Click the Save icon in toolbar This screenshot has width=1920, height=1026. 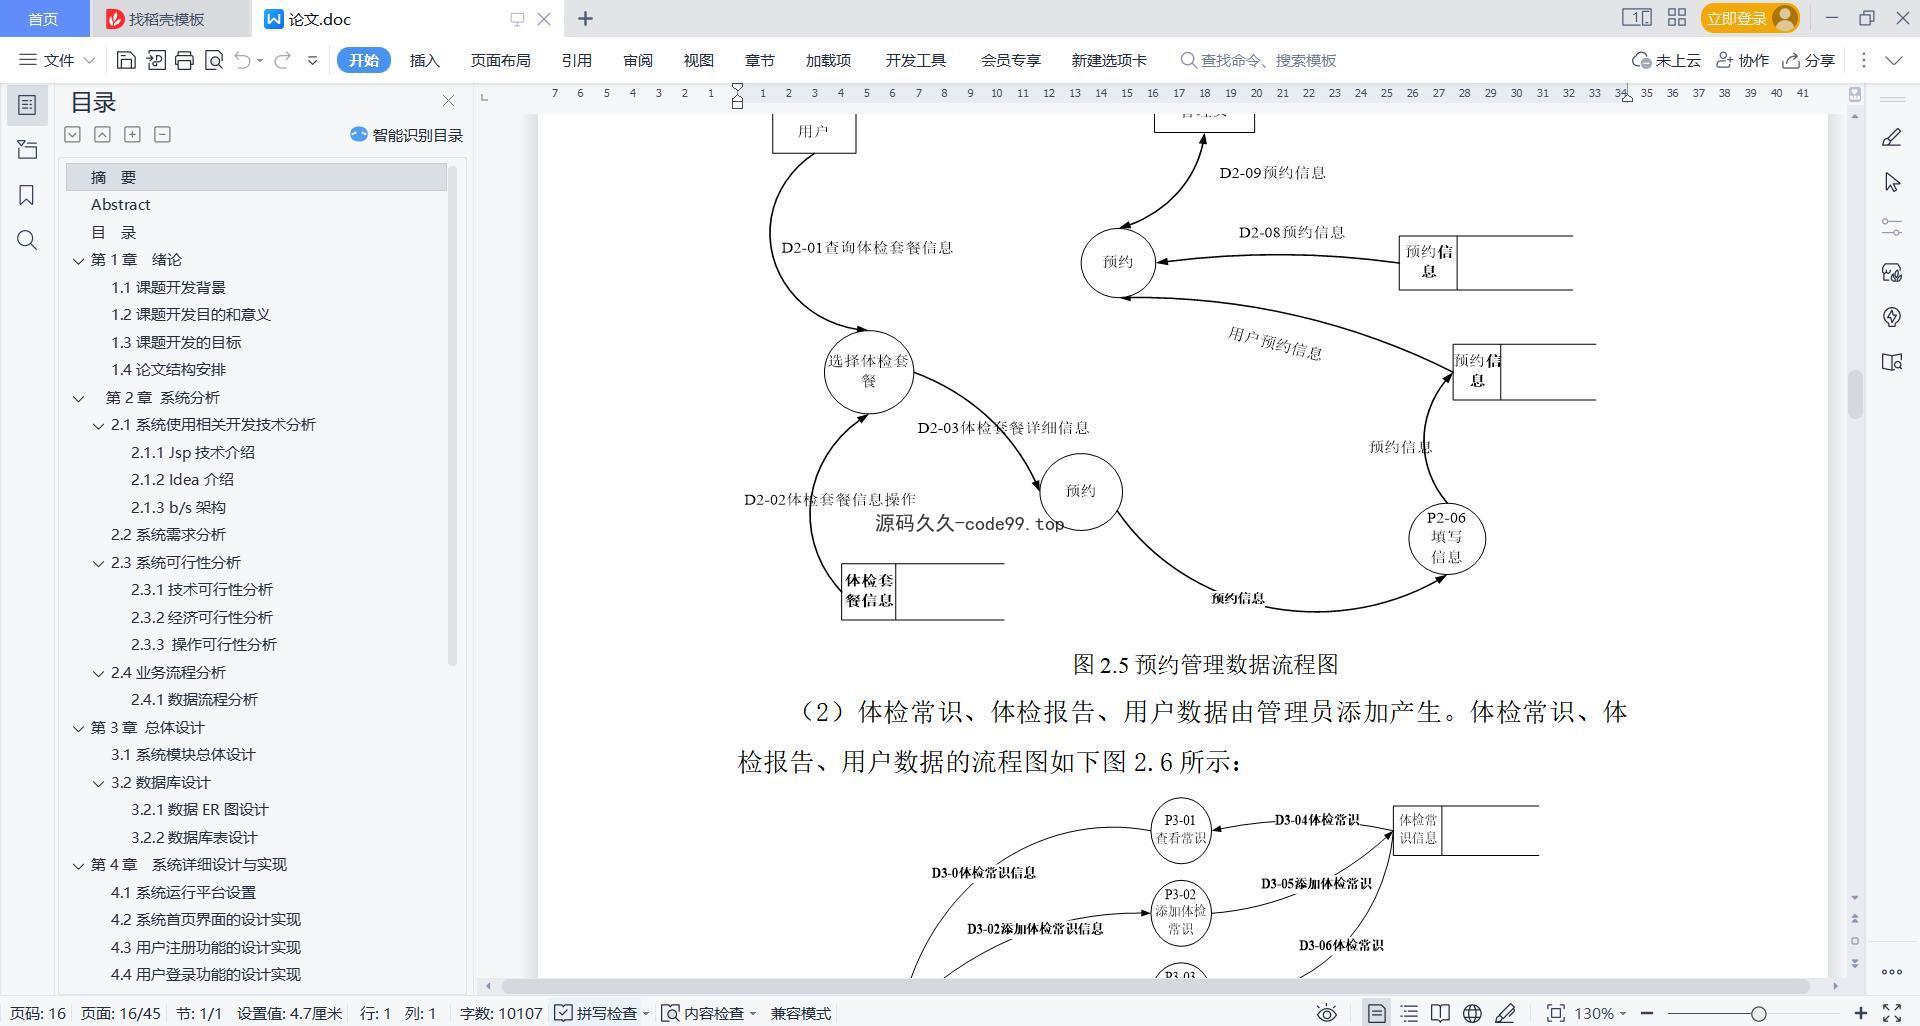click(126, 60)
